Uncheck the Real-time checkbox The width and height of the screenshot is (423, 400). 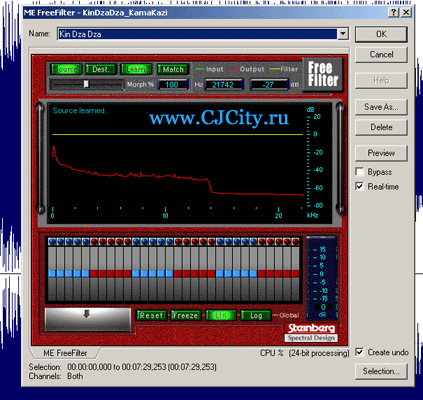(360, 186)
